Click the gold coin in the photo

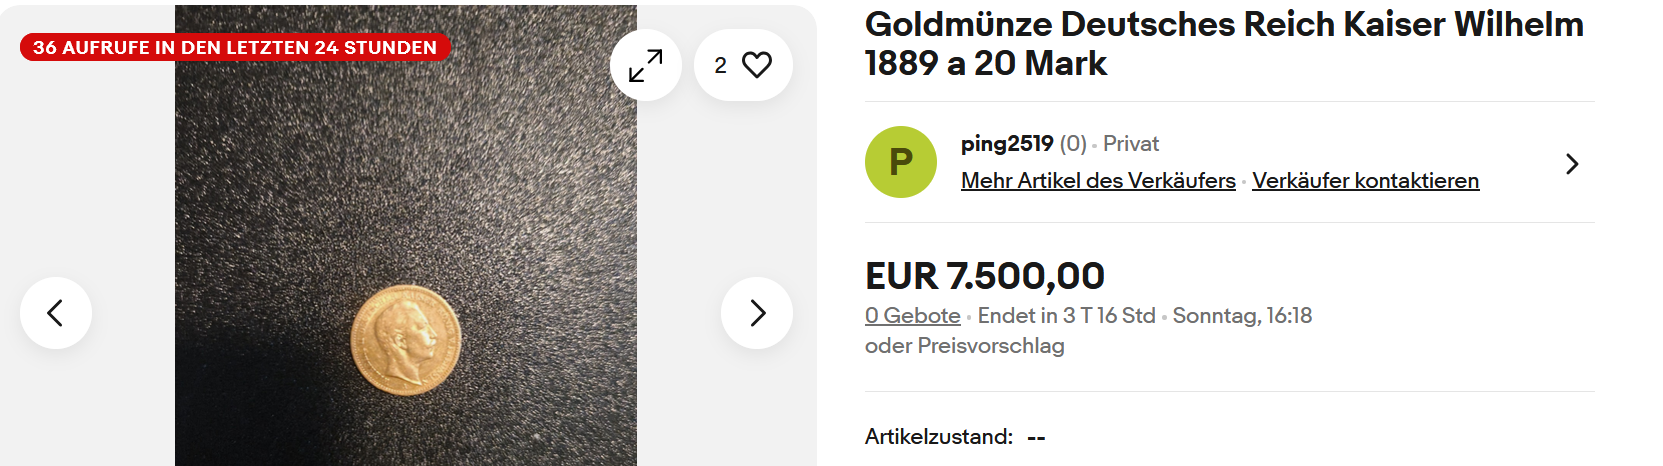[x=406, y=340]
